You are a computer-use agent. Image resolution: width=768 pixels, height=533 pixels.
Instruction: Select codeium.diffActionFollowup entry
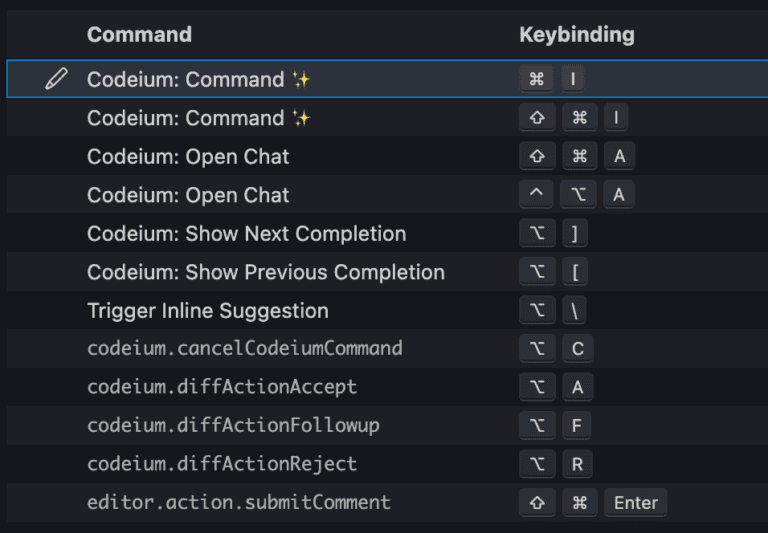click(387, 425)
